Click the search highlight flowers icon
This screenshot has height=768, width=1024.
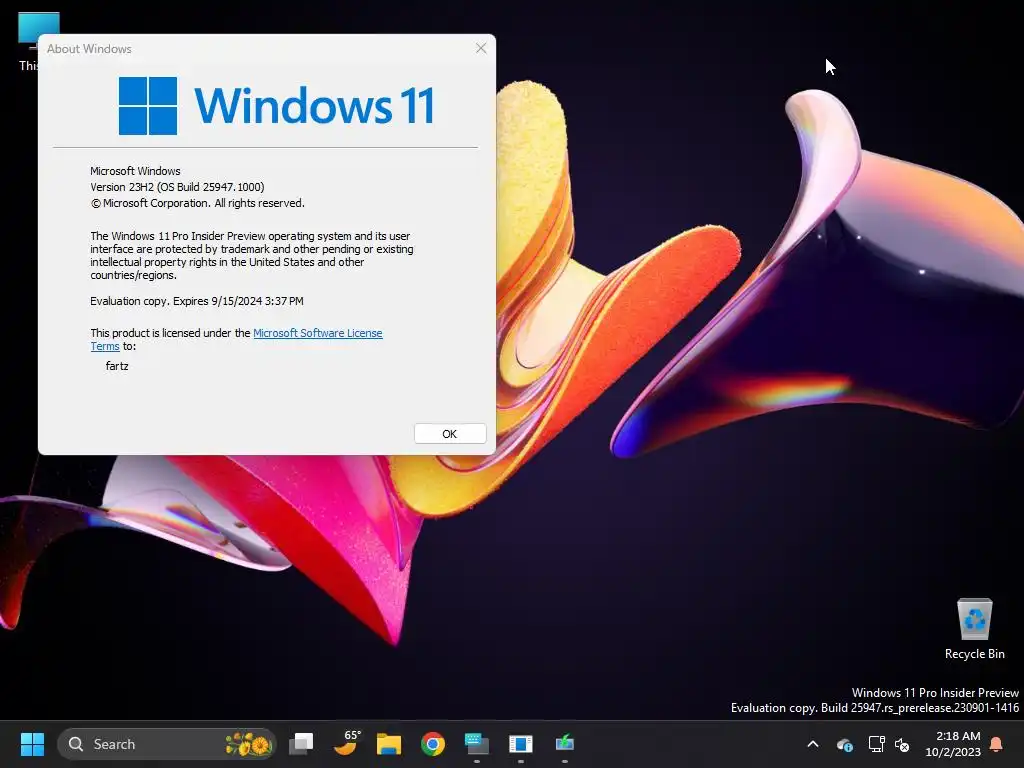pyautogui.click(x=249, y=744)
